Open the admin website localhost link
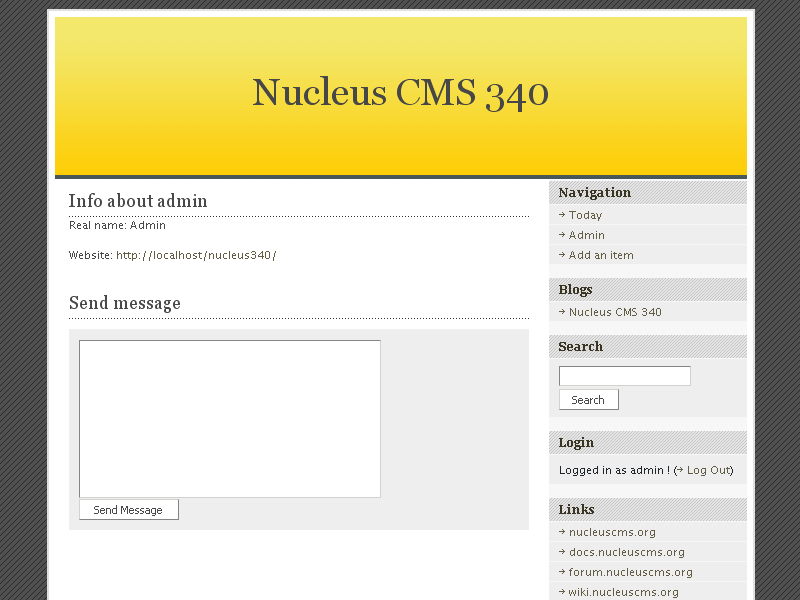 pos(196,255)
